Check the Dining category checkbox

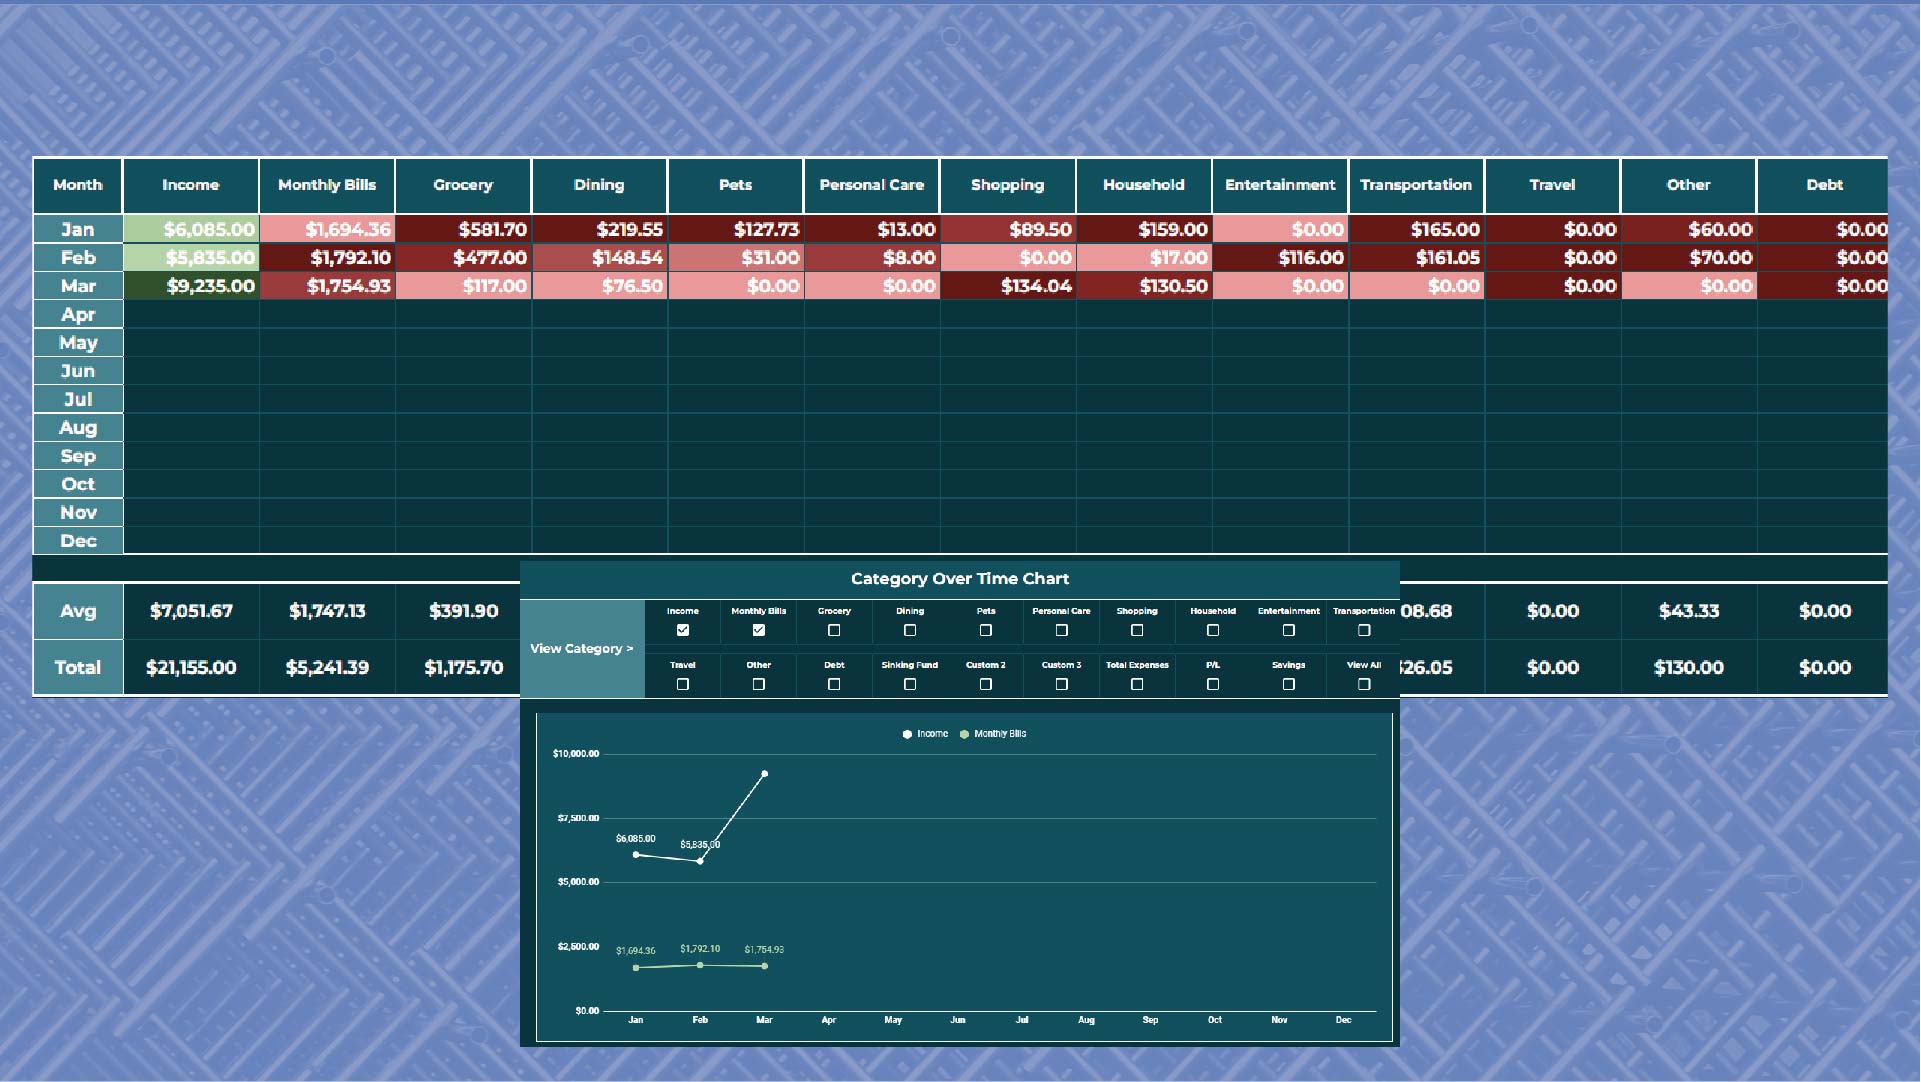pyautogui.click(x=910, y=630)
